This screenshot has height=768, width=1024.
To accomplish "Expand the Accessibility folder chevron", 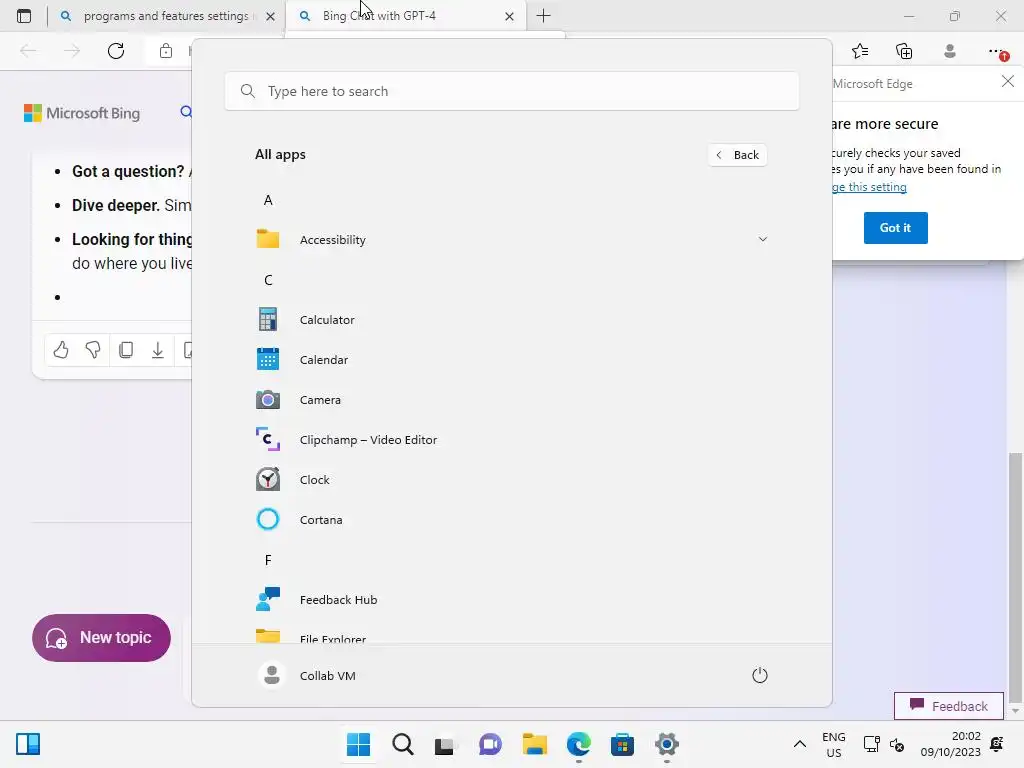I will click(x=762, y=239).
